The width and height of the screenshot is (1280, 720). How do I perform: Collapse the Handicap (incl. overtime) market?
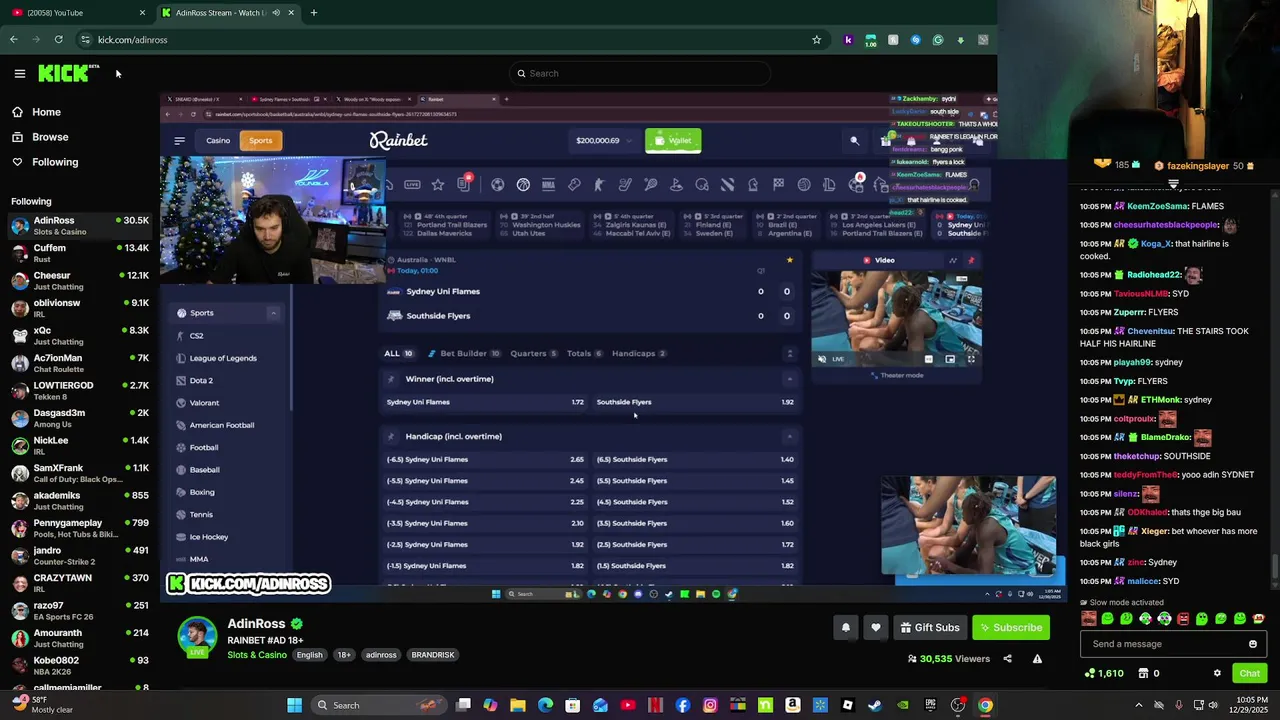[790, 436]
